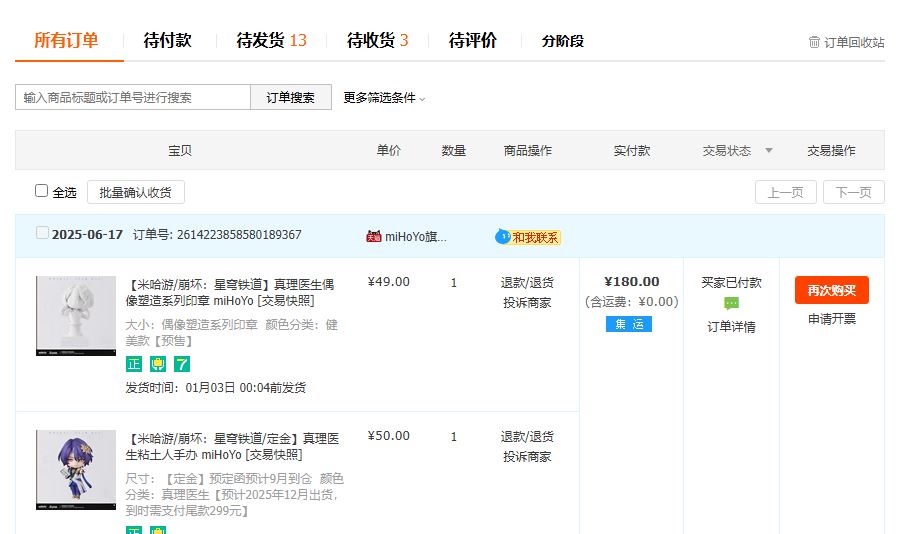Click the 和我联系 label
The image size is (905, 534).
535,237
